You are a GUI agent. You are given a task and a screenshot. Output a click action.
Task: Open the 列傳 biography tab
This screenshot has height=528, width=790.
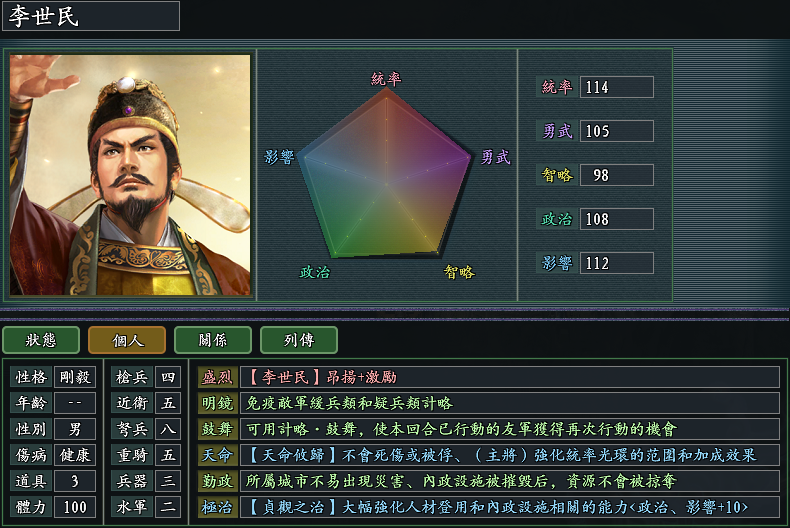point(299,340)
